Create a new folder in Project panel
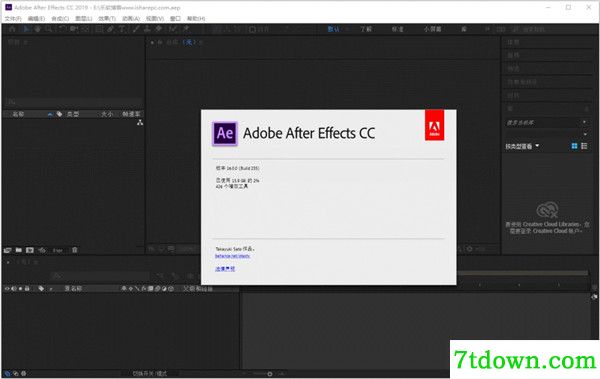This screenshot has height=379, width=600. click(18, 250)
